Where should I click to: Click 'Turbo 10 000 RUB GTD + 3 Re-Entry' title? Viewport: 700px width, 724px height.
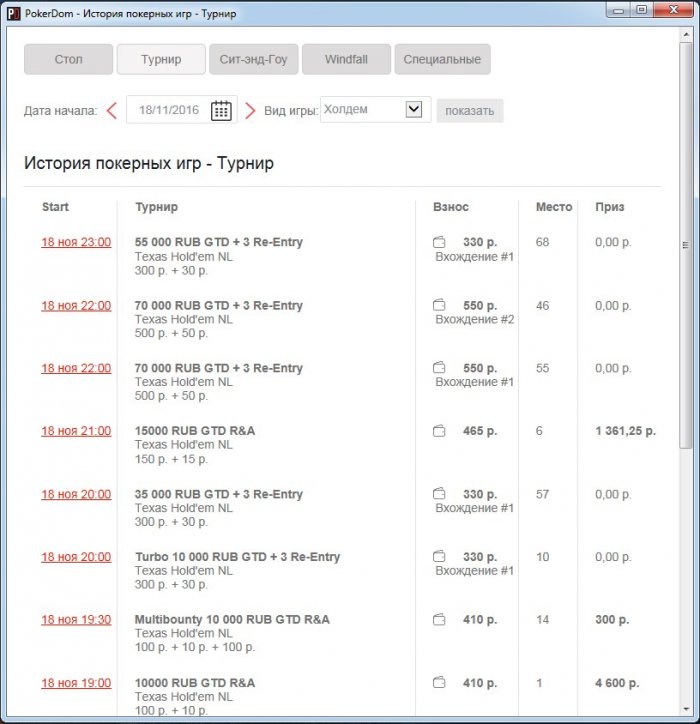pos(237,557)
